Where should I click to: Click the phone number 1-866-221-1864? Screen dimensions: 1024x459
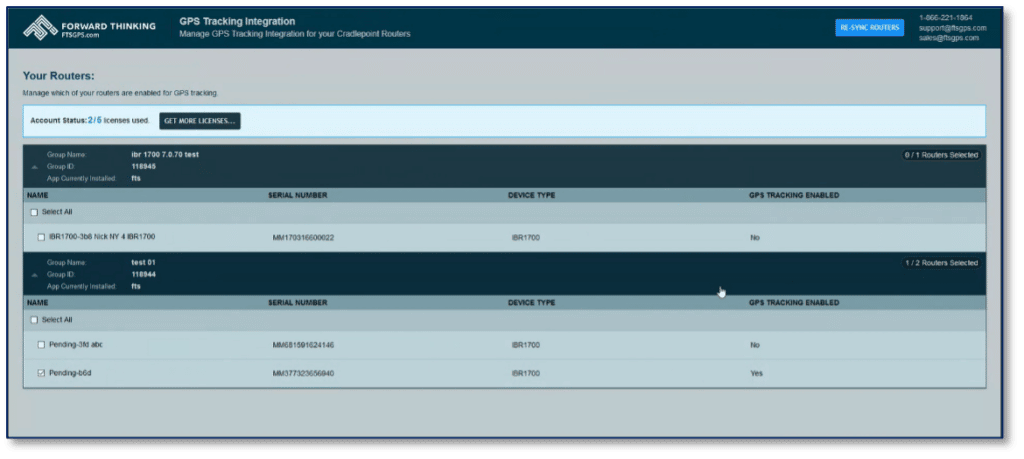point(945,18)
